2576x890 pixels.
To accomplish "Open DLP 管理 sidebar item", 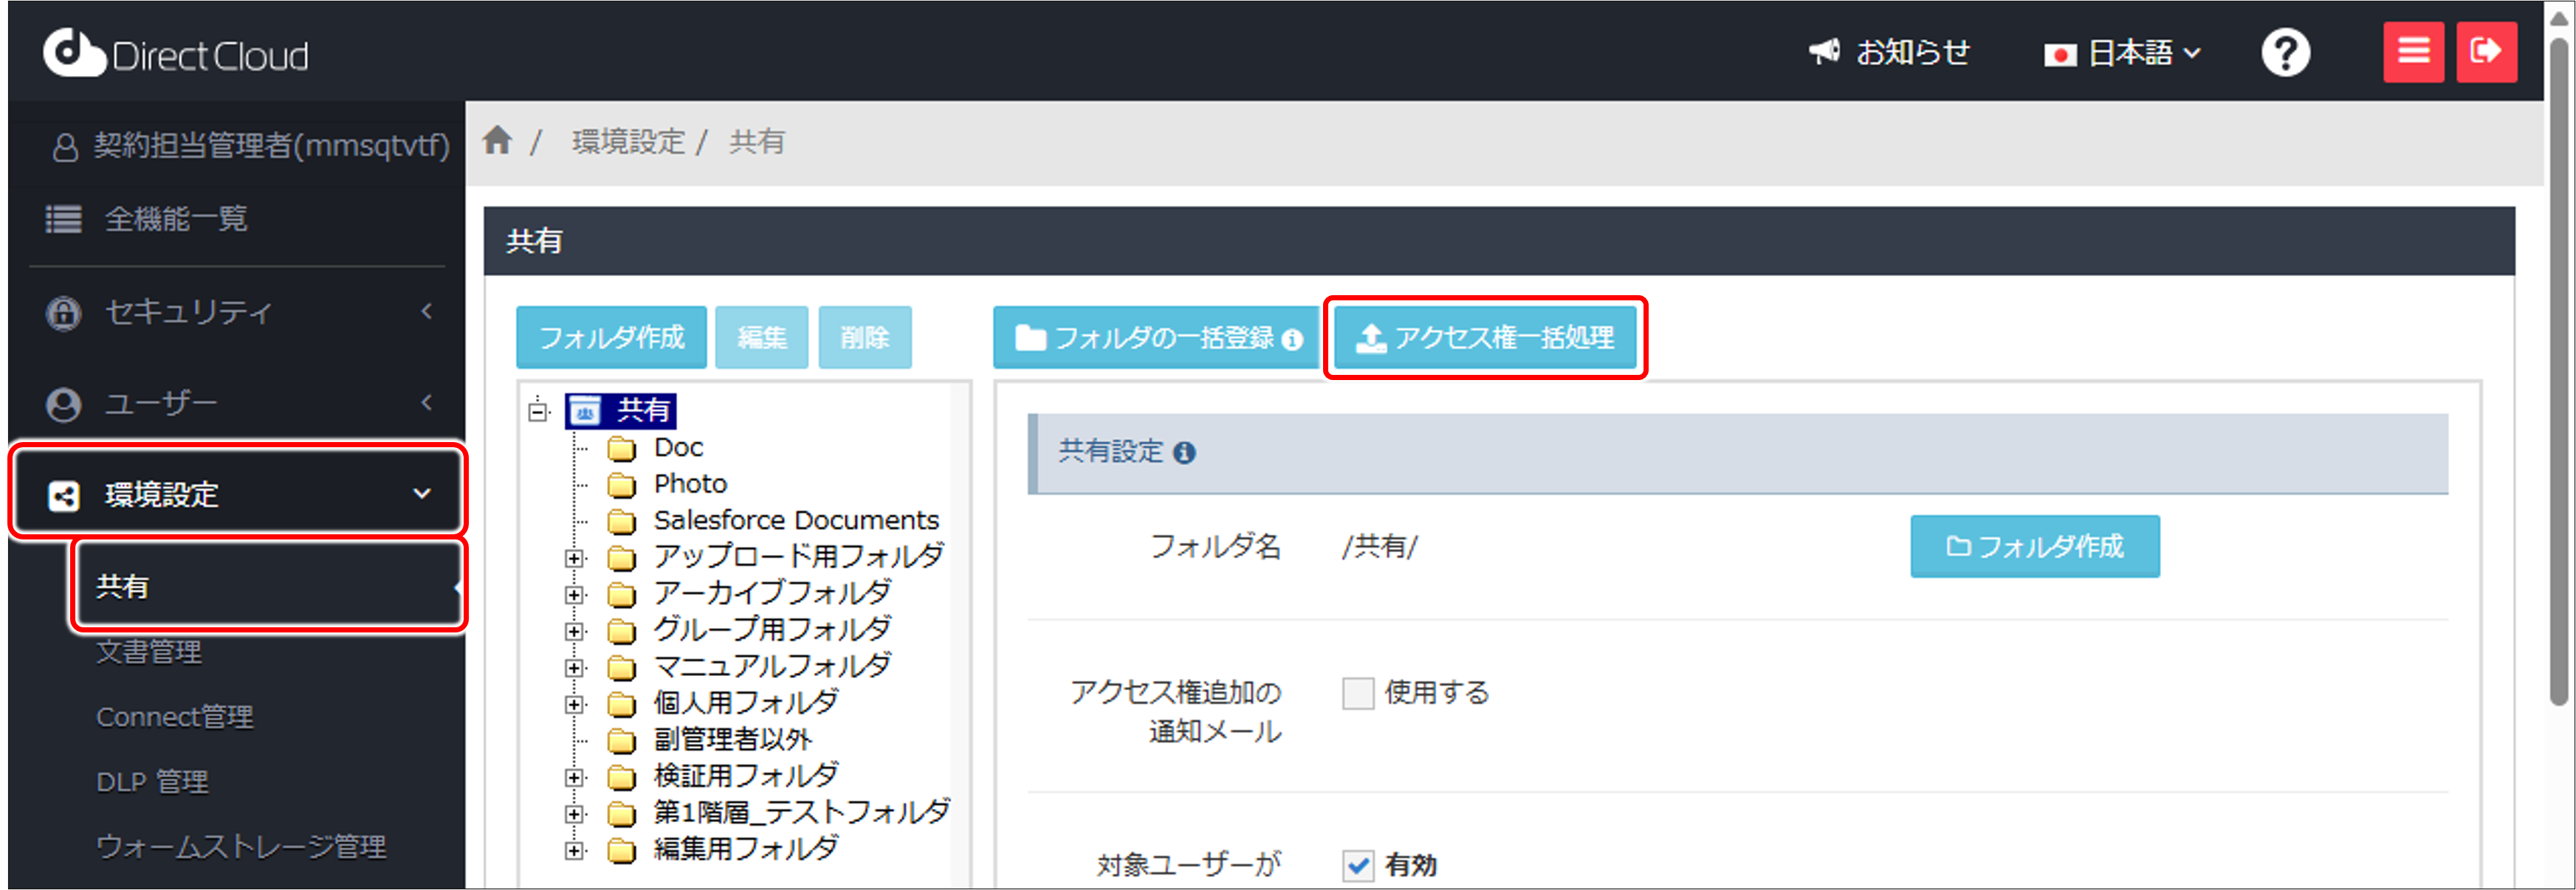I will coord(152,782).
